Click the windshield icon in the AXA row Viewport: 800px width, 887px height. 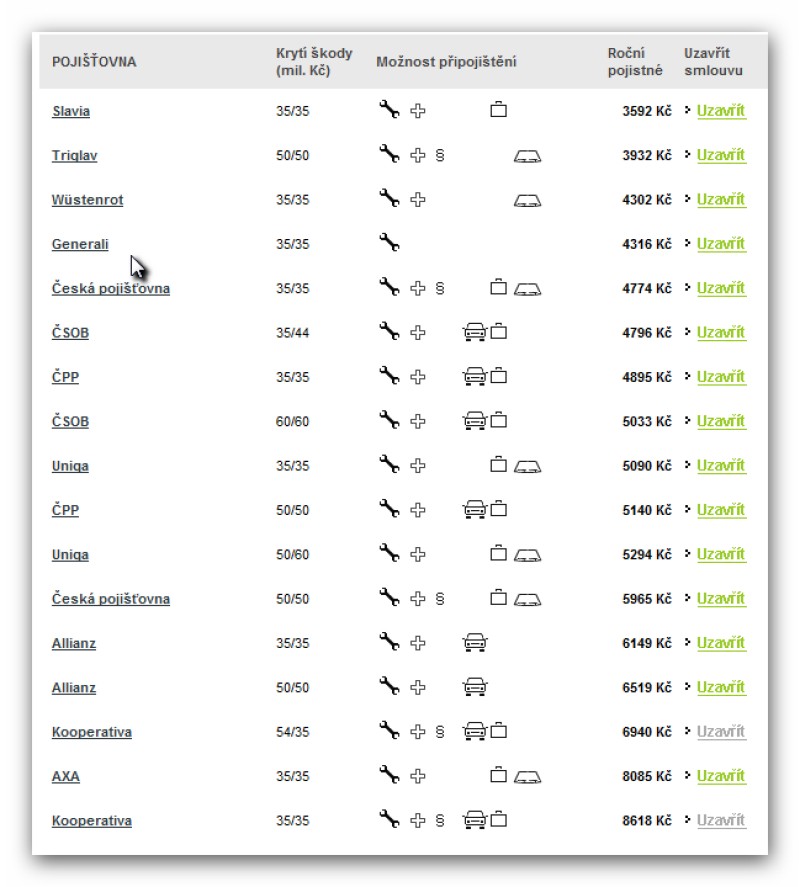(x=527, y=777)
